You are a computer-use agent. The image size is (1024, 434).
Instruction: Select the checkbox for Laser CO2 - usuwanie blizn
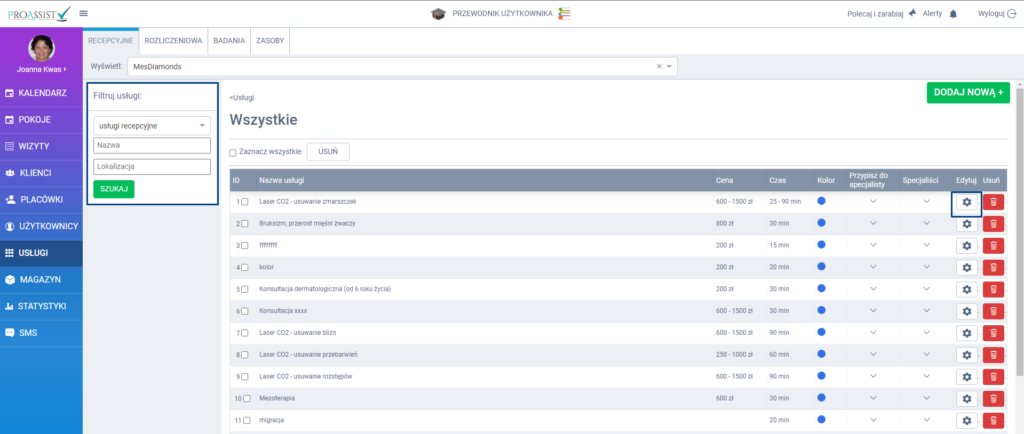245,333
